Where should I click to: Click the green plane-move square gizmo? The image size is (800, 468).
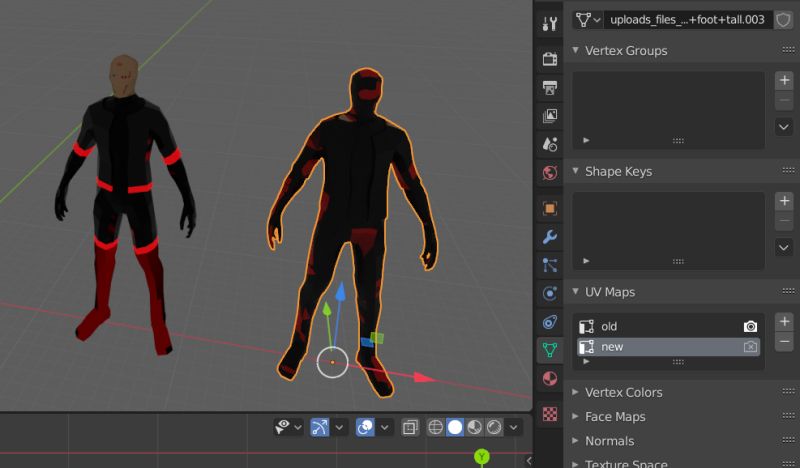point(377,338)
